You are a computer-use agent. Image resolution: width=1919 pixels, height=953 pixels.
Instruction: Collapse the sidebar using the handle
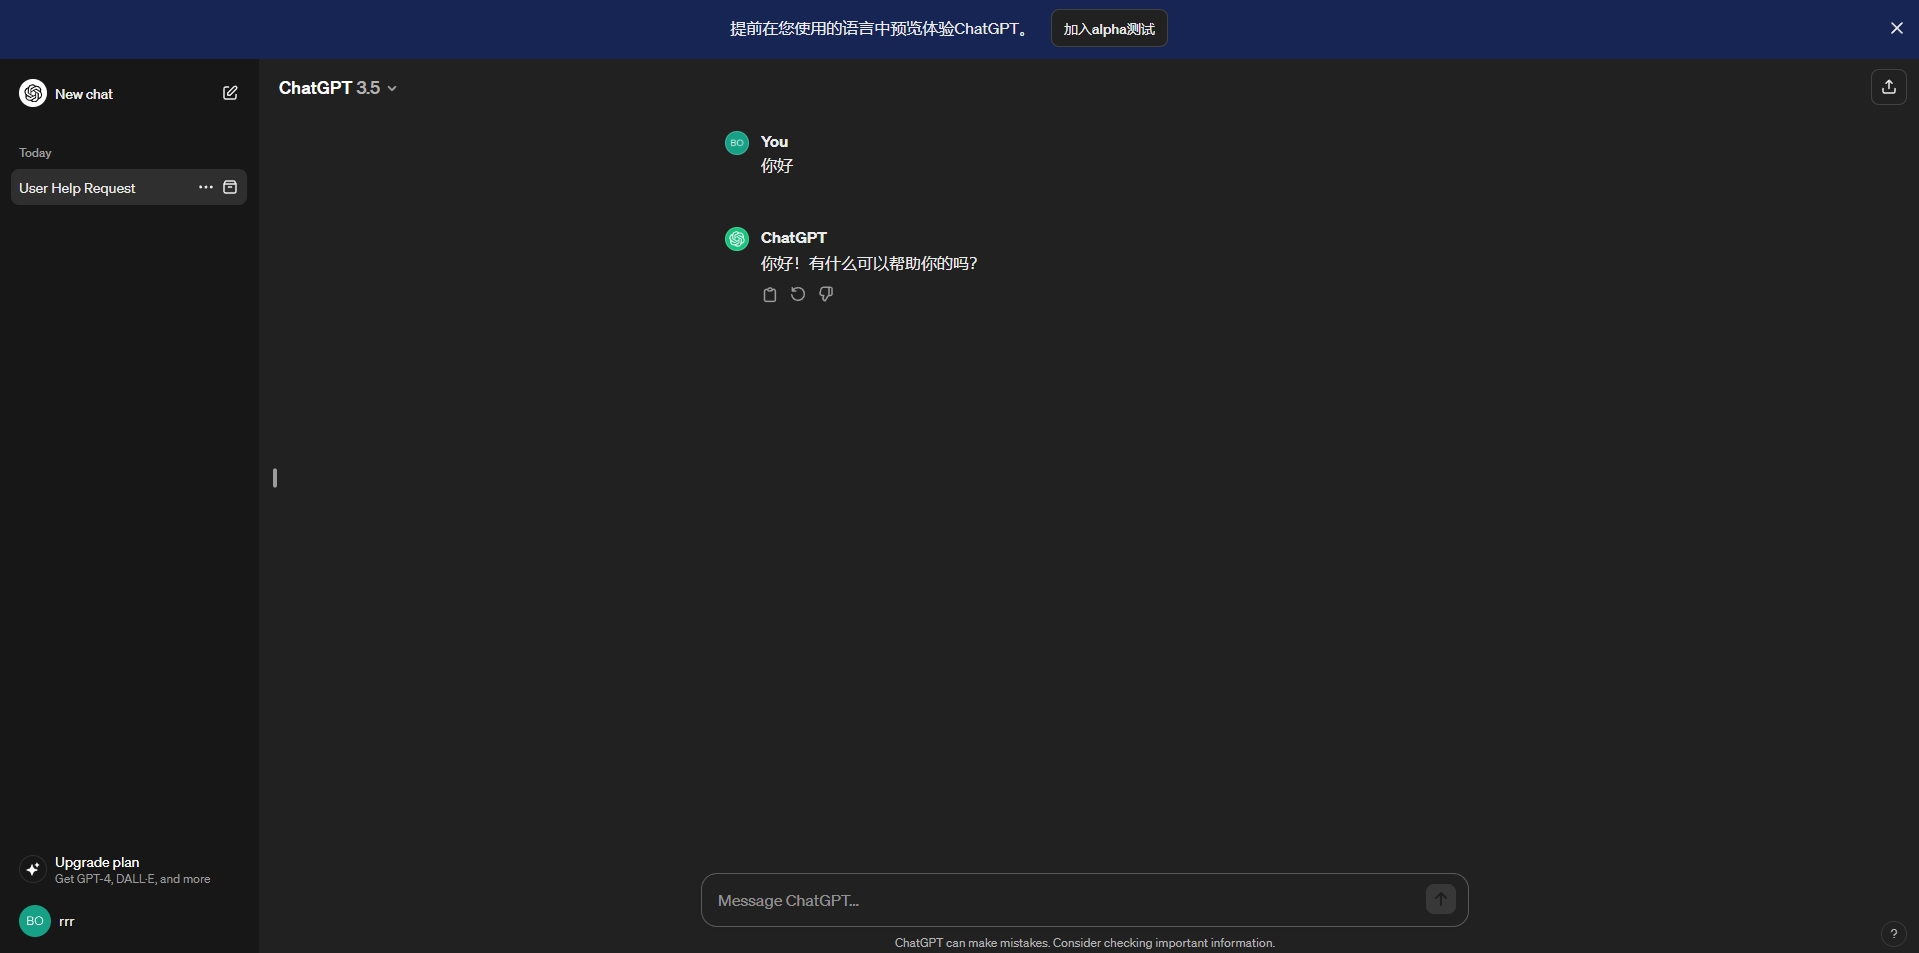point(275,478)
